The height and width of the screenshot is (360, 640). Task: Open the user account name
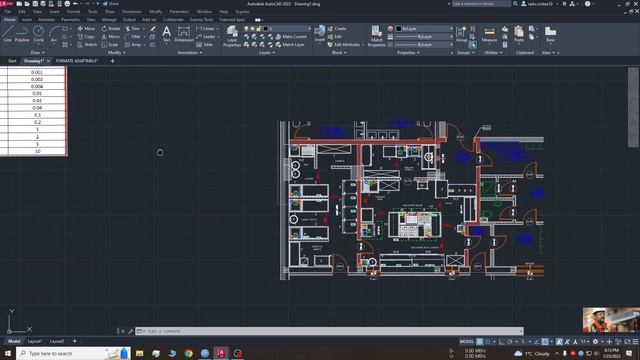tap(539, 4)
